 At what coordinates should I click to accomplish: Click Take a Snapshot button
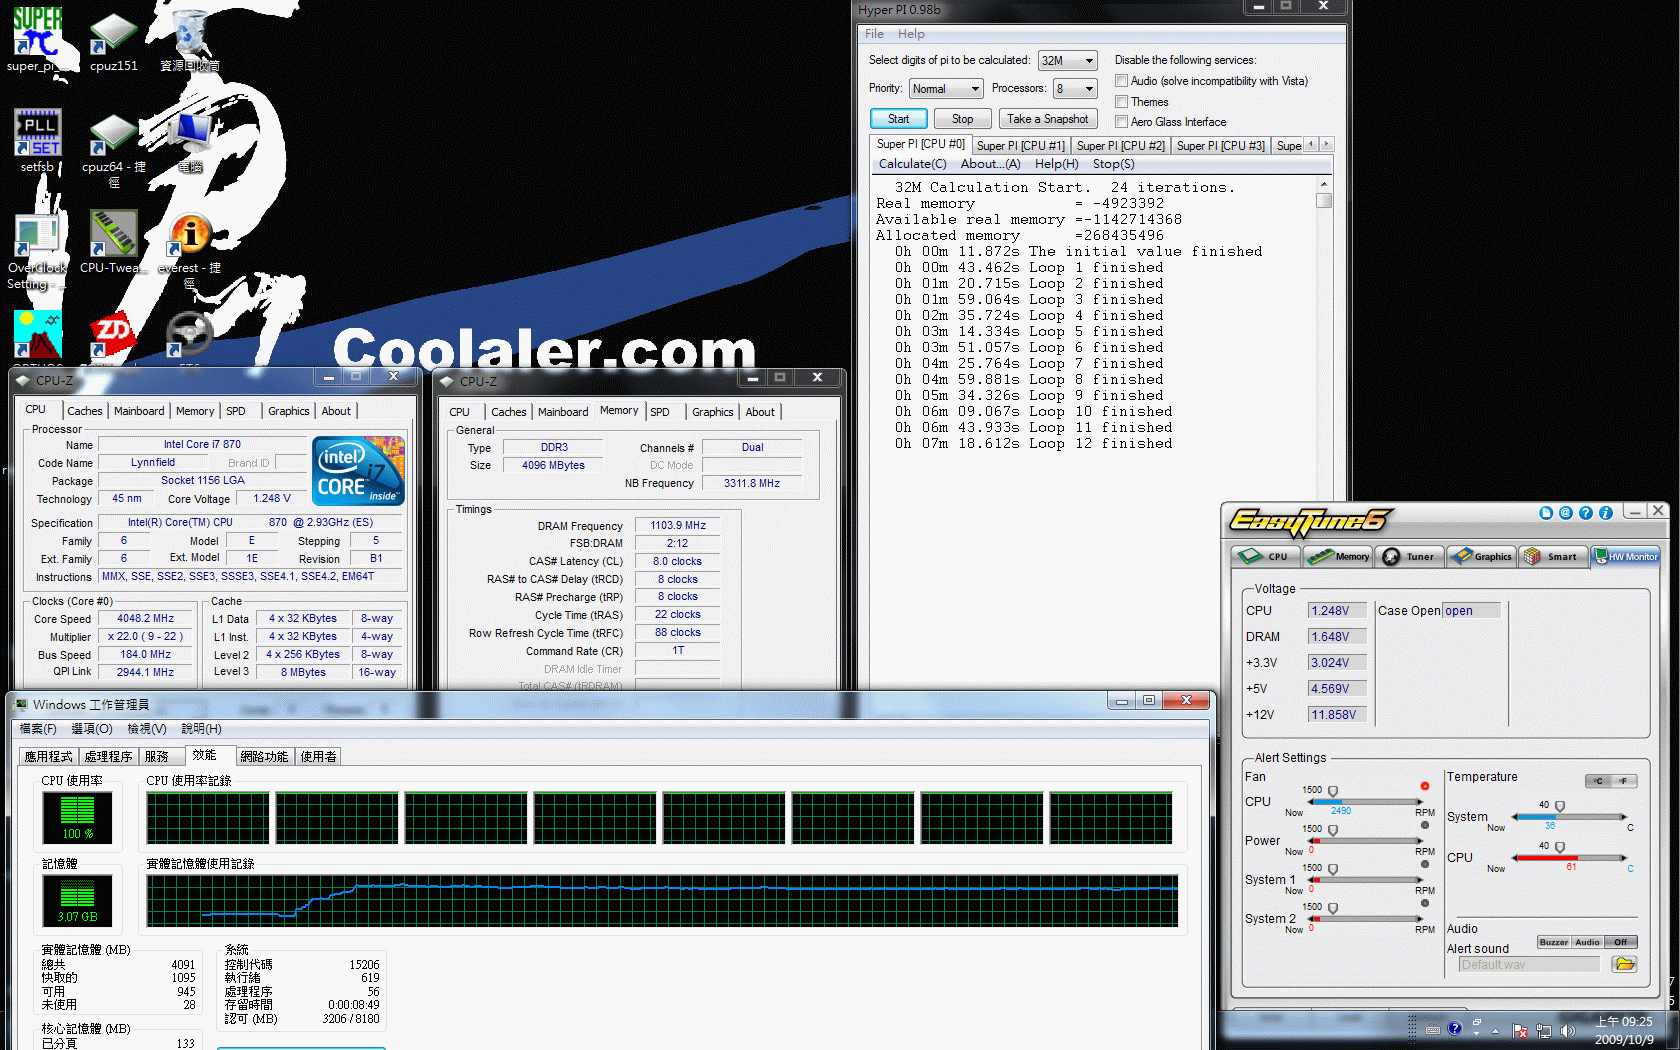(1047, 119)
